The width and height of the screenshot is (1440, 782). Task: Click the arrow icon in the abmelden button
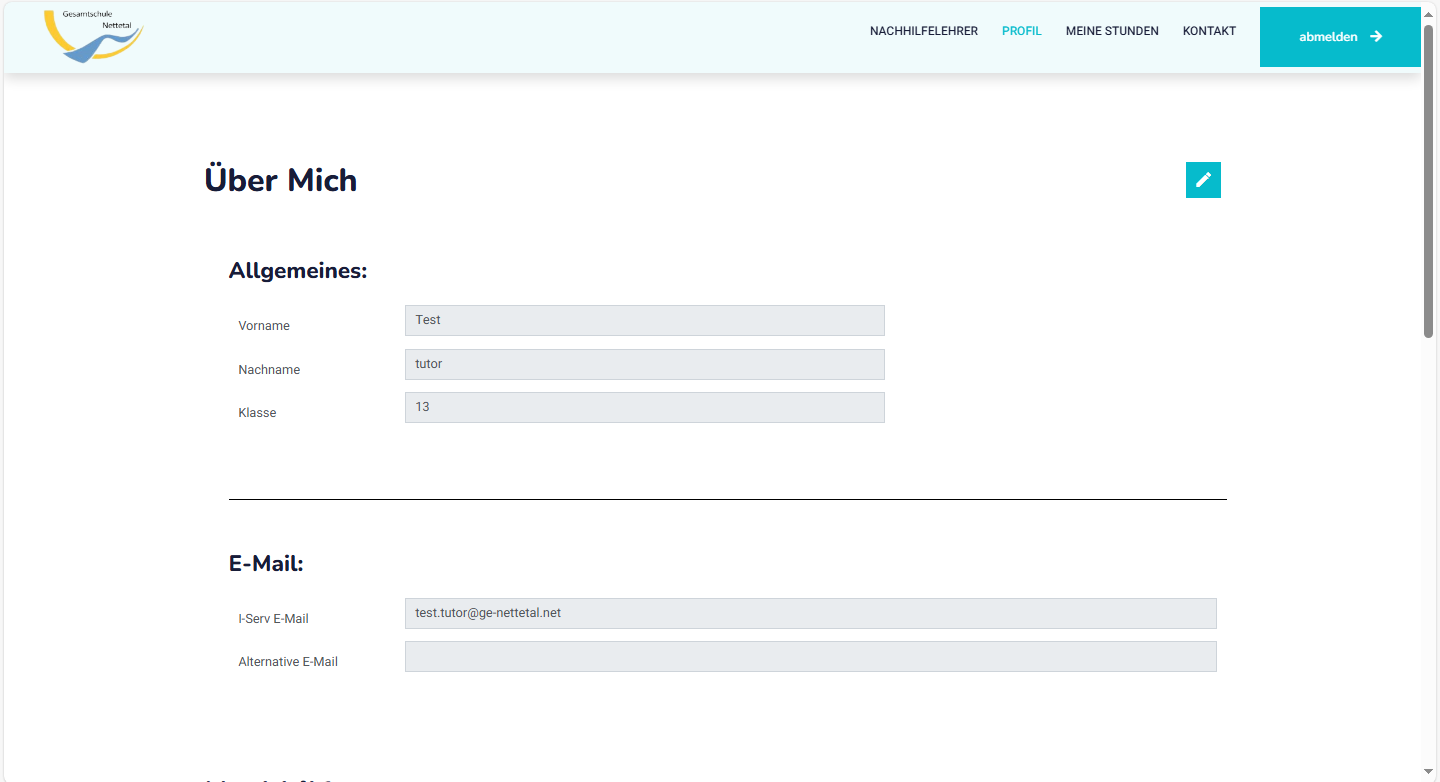1376,37
